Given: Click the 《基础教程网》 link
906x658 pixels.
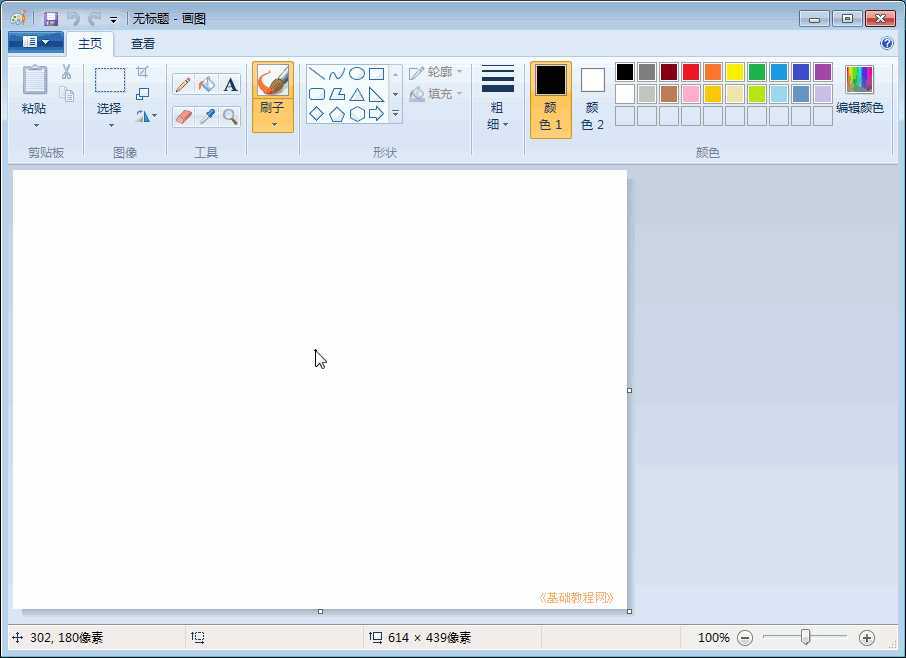Looking at the screenshot, I should click(x=577, y=596).
